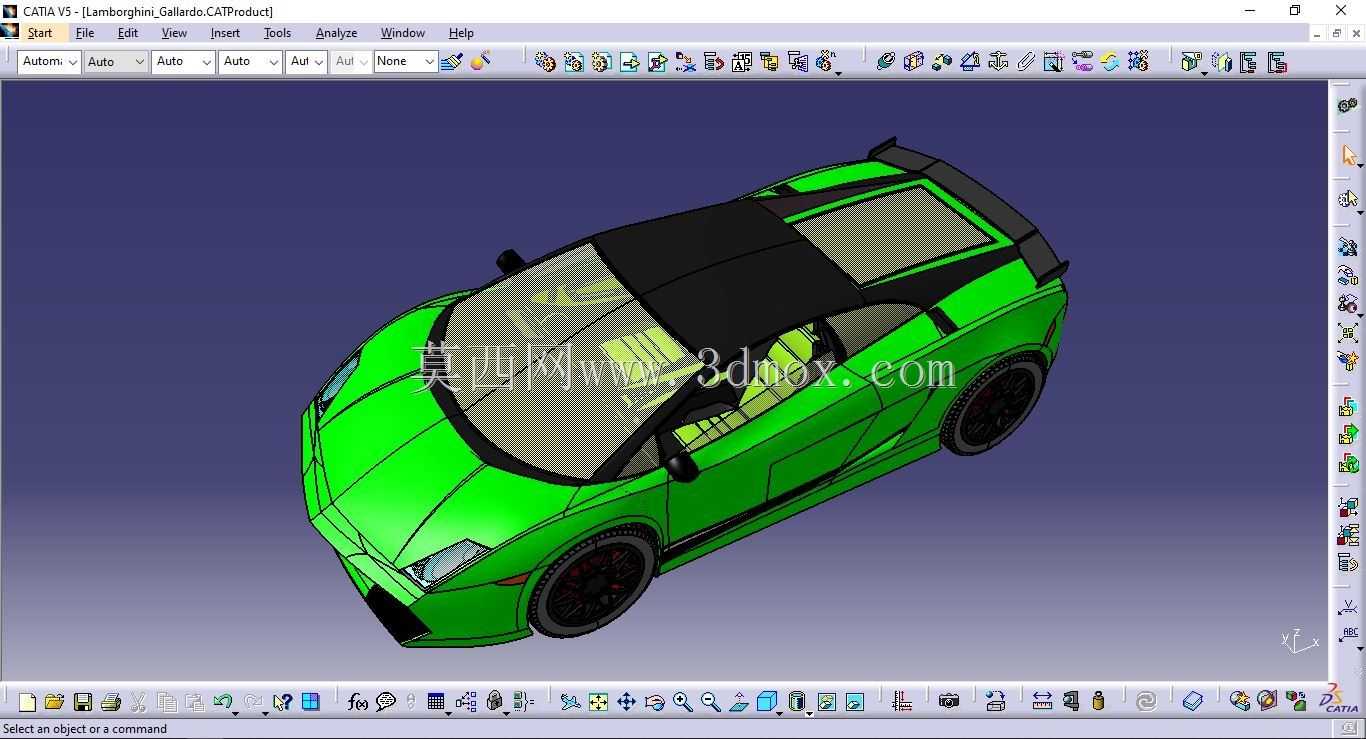Screen dimensions: 1366x739
Task: Click the status text "Select an object or a command"
Action: coord(86,729)
